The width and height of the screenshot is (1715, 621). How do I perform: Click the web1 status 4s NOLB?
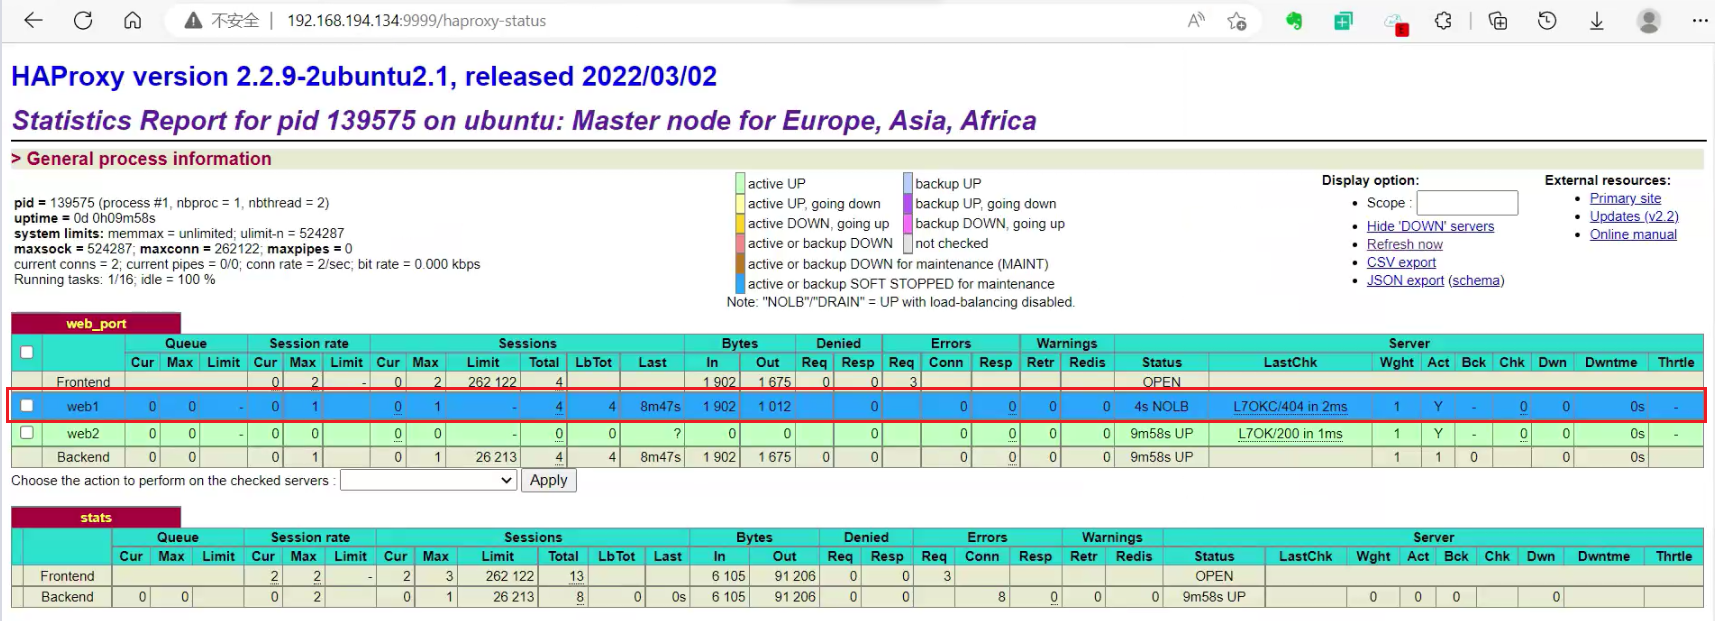click(1161, 407)
